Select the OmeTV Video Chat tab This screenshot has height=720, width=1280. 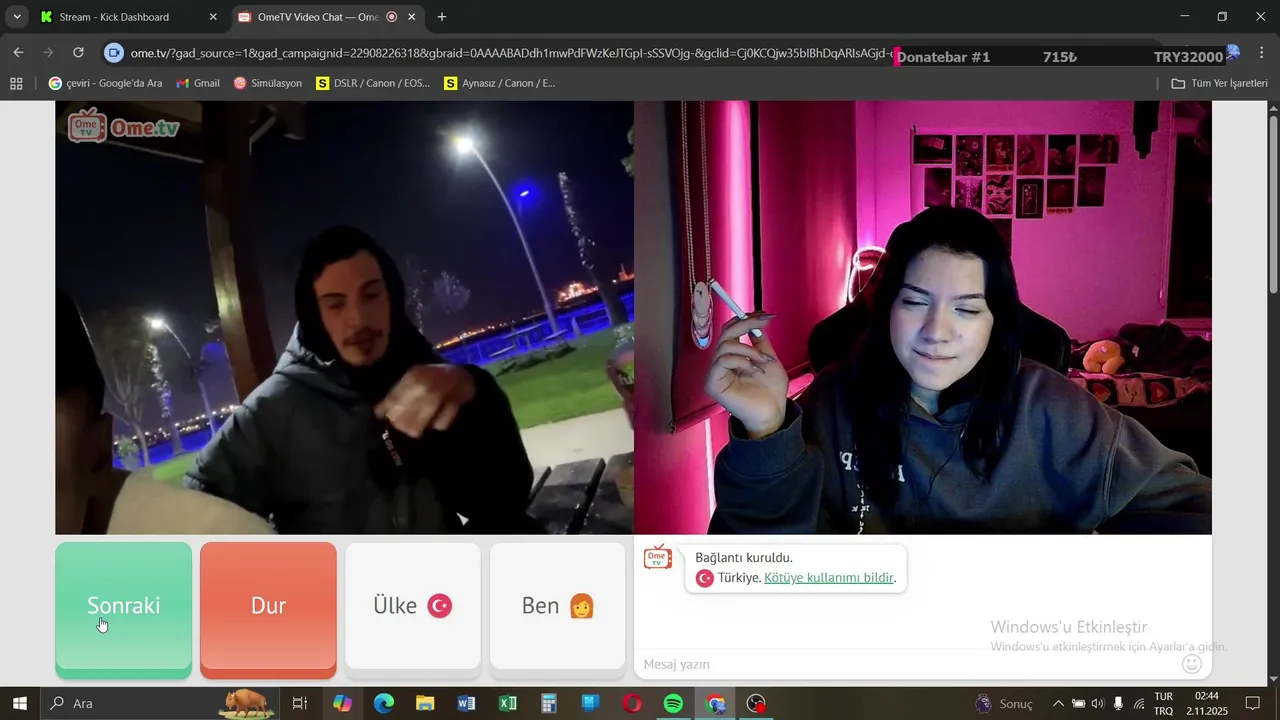[x=316, y=17]
